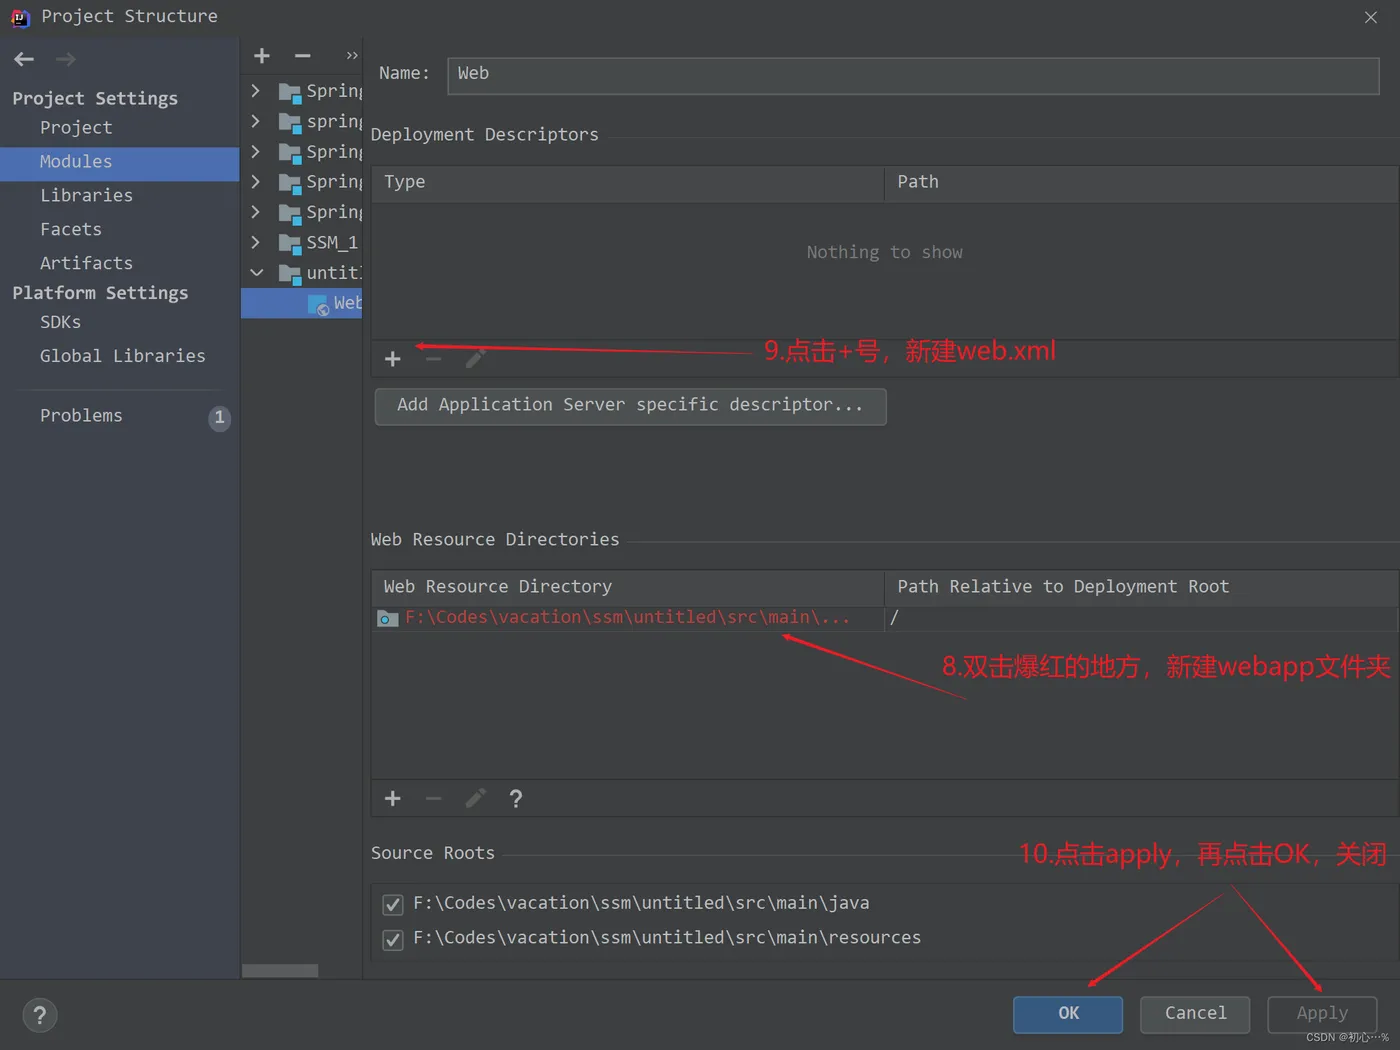Viewport: 1400px width, 1050px height.
Task: Remove selected module with minus icon
Action: click(x=303, y=56)
